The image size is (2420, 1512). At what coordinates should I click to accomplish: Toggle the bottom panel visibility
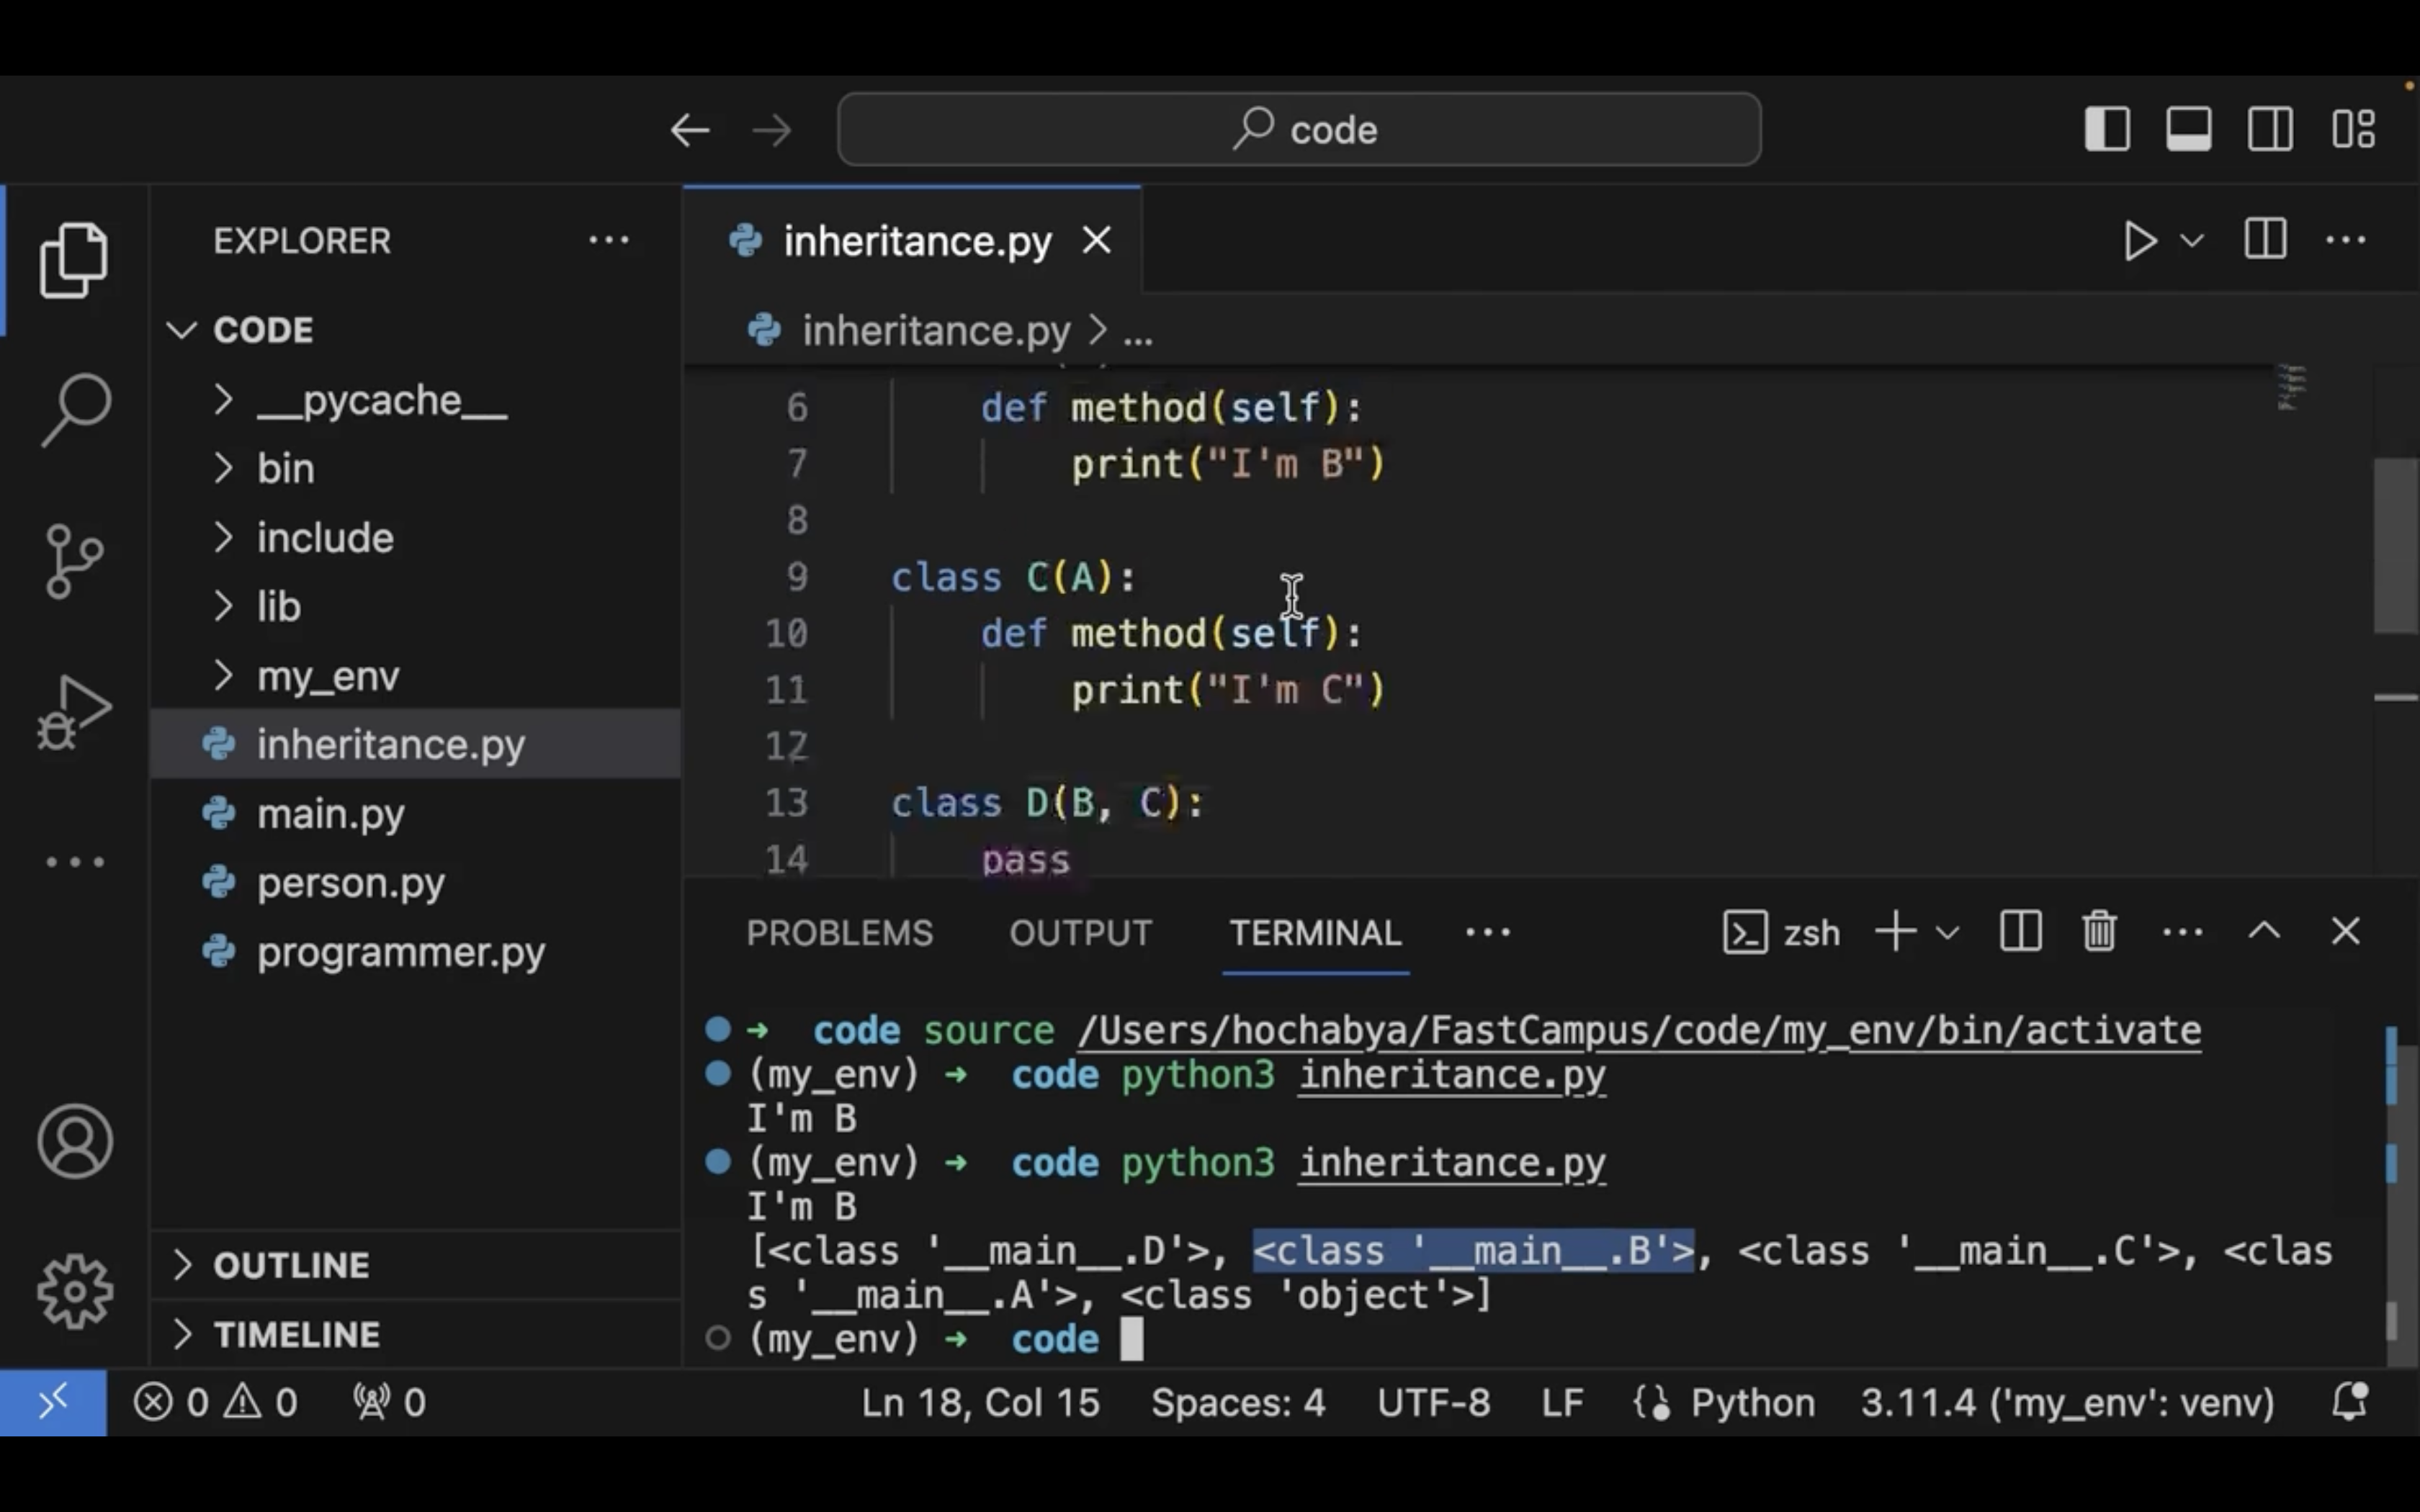(x=2189, y=129)
